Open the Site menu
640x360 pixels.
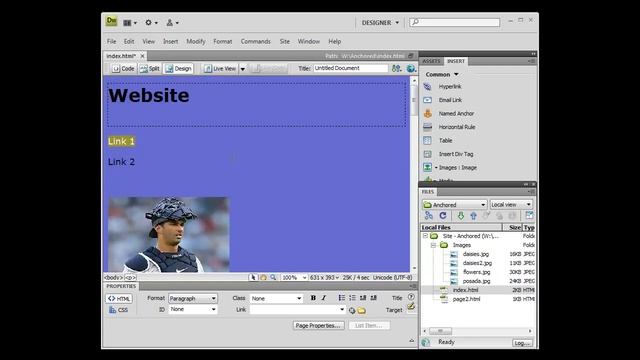pos(284,41)
